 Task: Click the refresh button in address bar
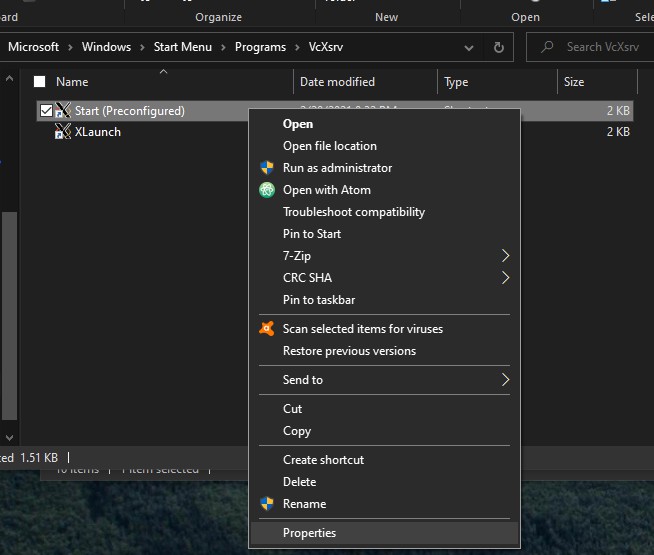click(499, 47)
